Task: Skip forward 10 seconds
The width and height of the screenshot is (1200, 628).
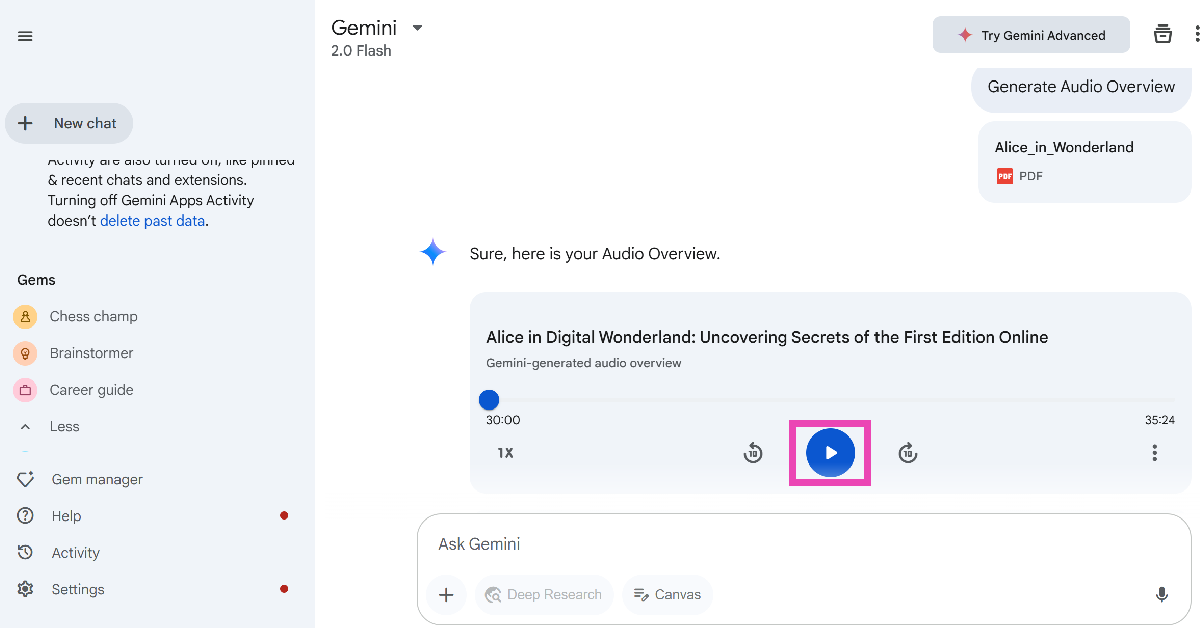Action: pyautogui.click(x=907, y=453)
